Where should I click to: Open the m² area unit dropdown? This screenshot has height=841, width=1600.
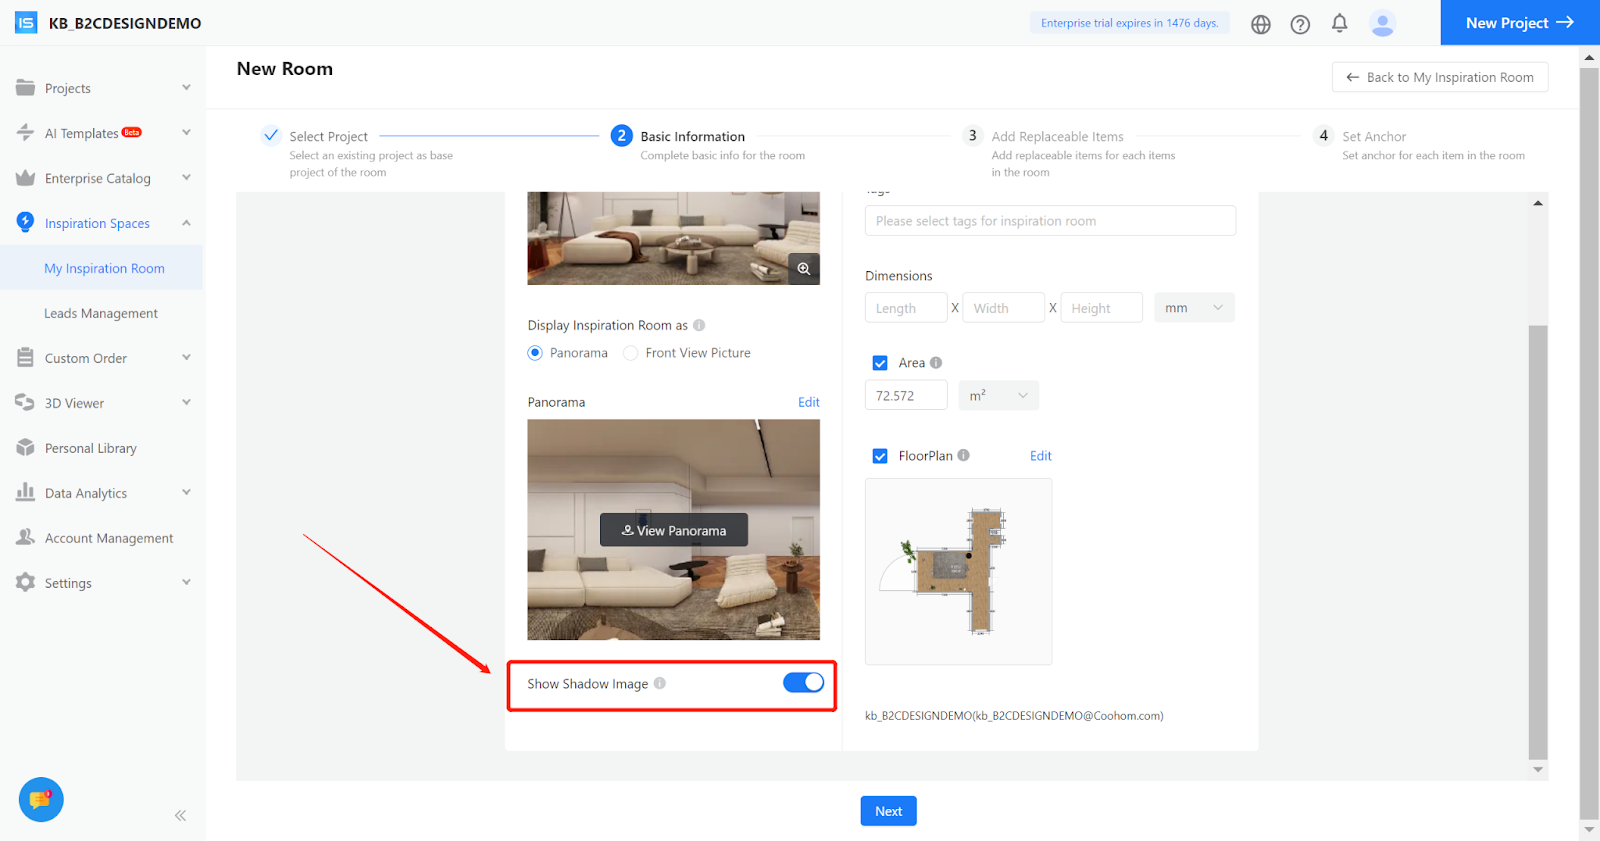point(998,396)
